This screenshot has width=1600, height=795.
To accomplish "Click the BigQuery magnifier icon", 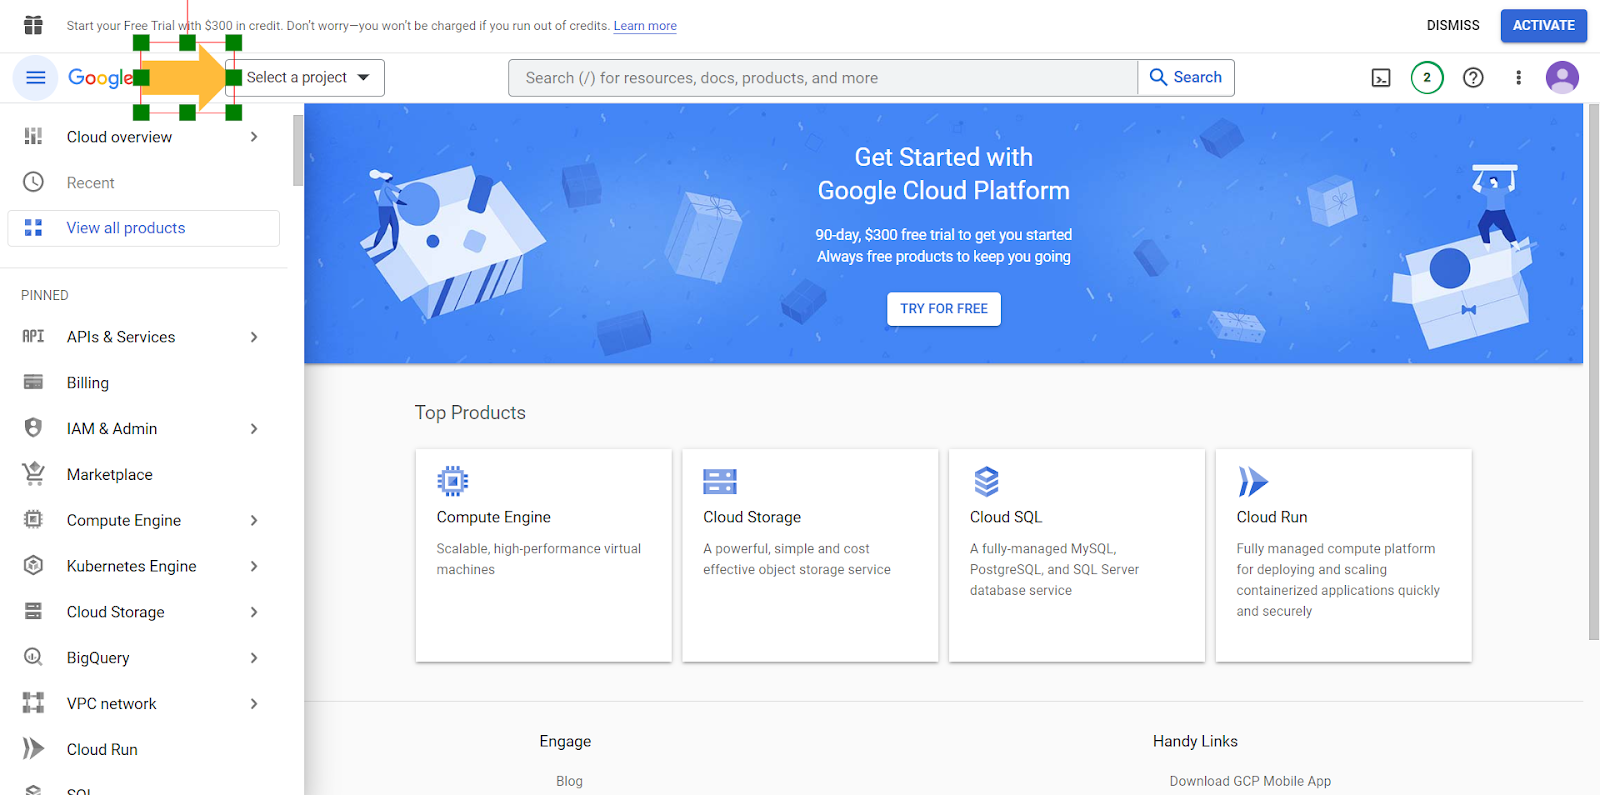I will pyautogui.click(x=33, y=657).
